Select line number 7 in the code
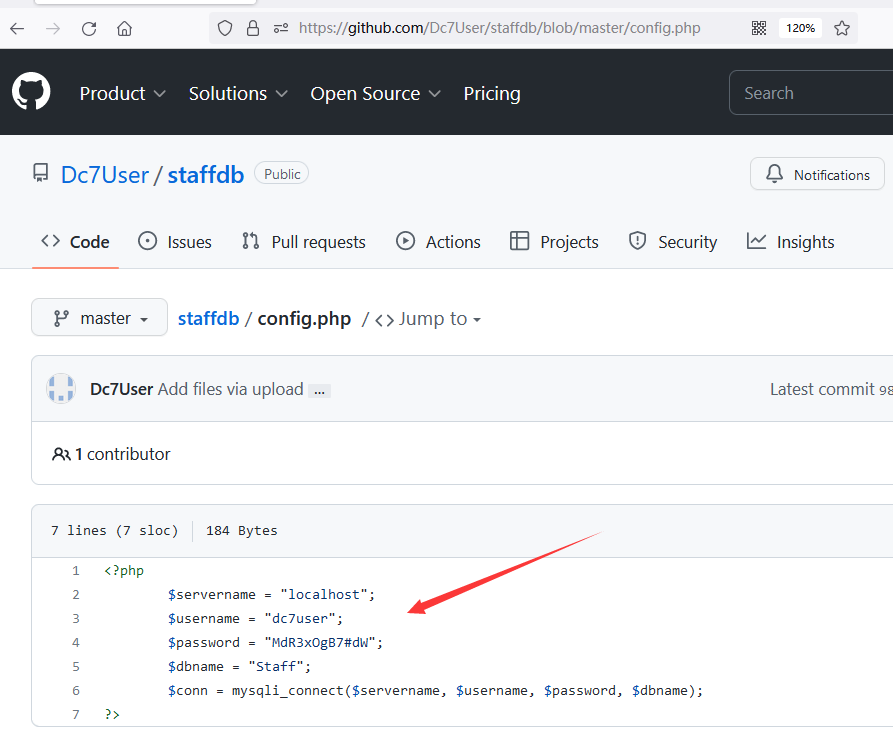This screenshot has height=747, width=893. pos(75,714)
